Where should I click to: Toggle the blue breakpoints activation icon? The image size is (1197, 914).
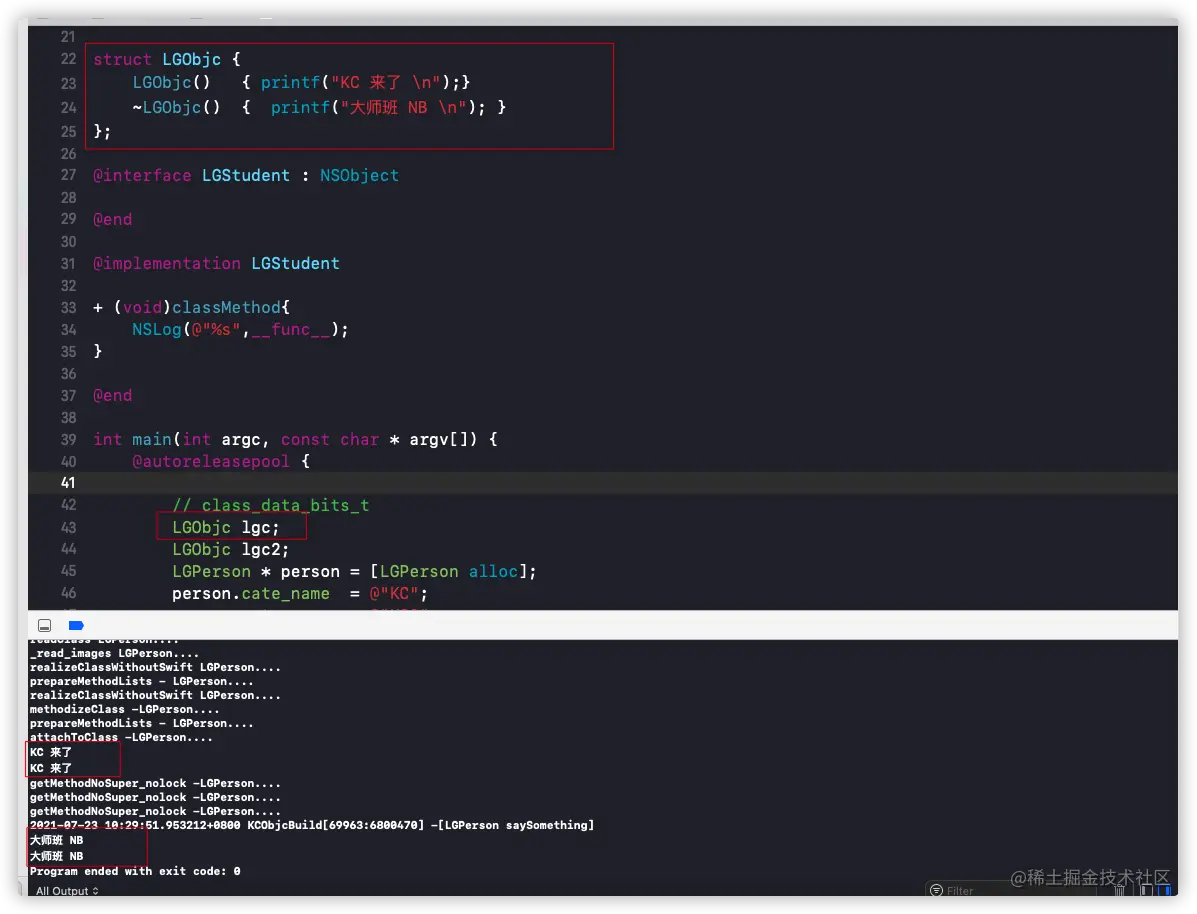pos(76,625)
